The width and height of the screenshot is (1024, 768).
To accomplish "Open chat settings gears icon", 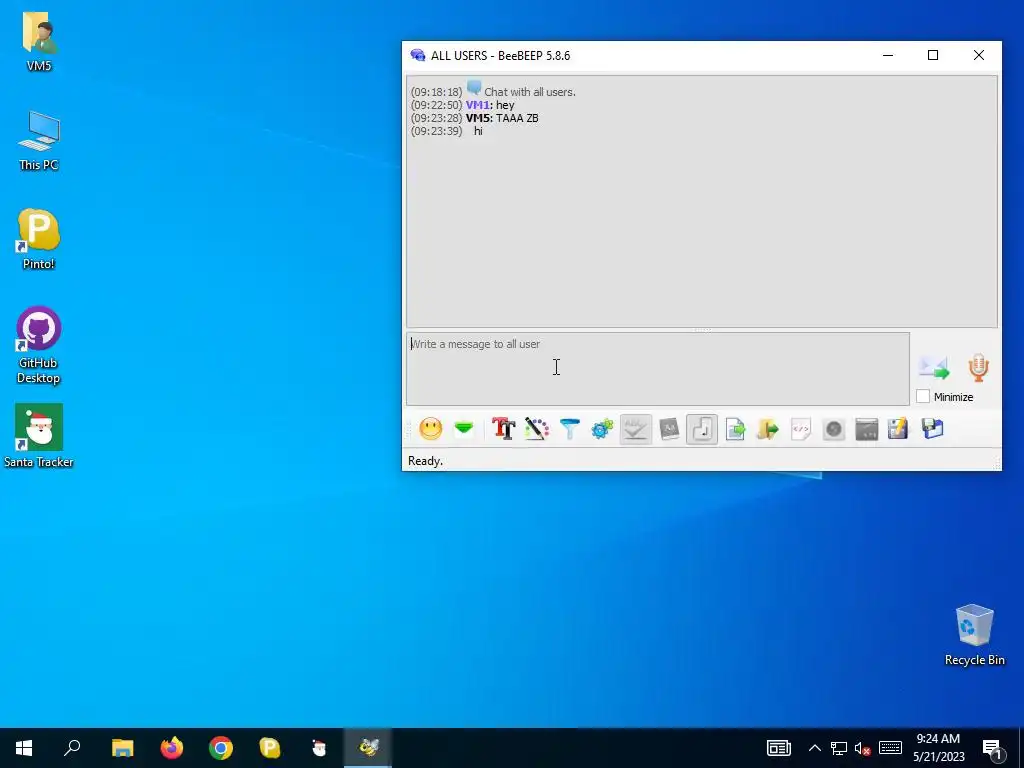I will [602, 429].
